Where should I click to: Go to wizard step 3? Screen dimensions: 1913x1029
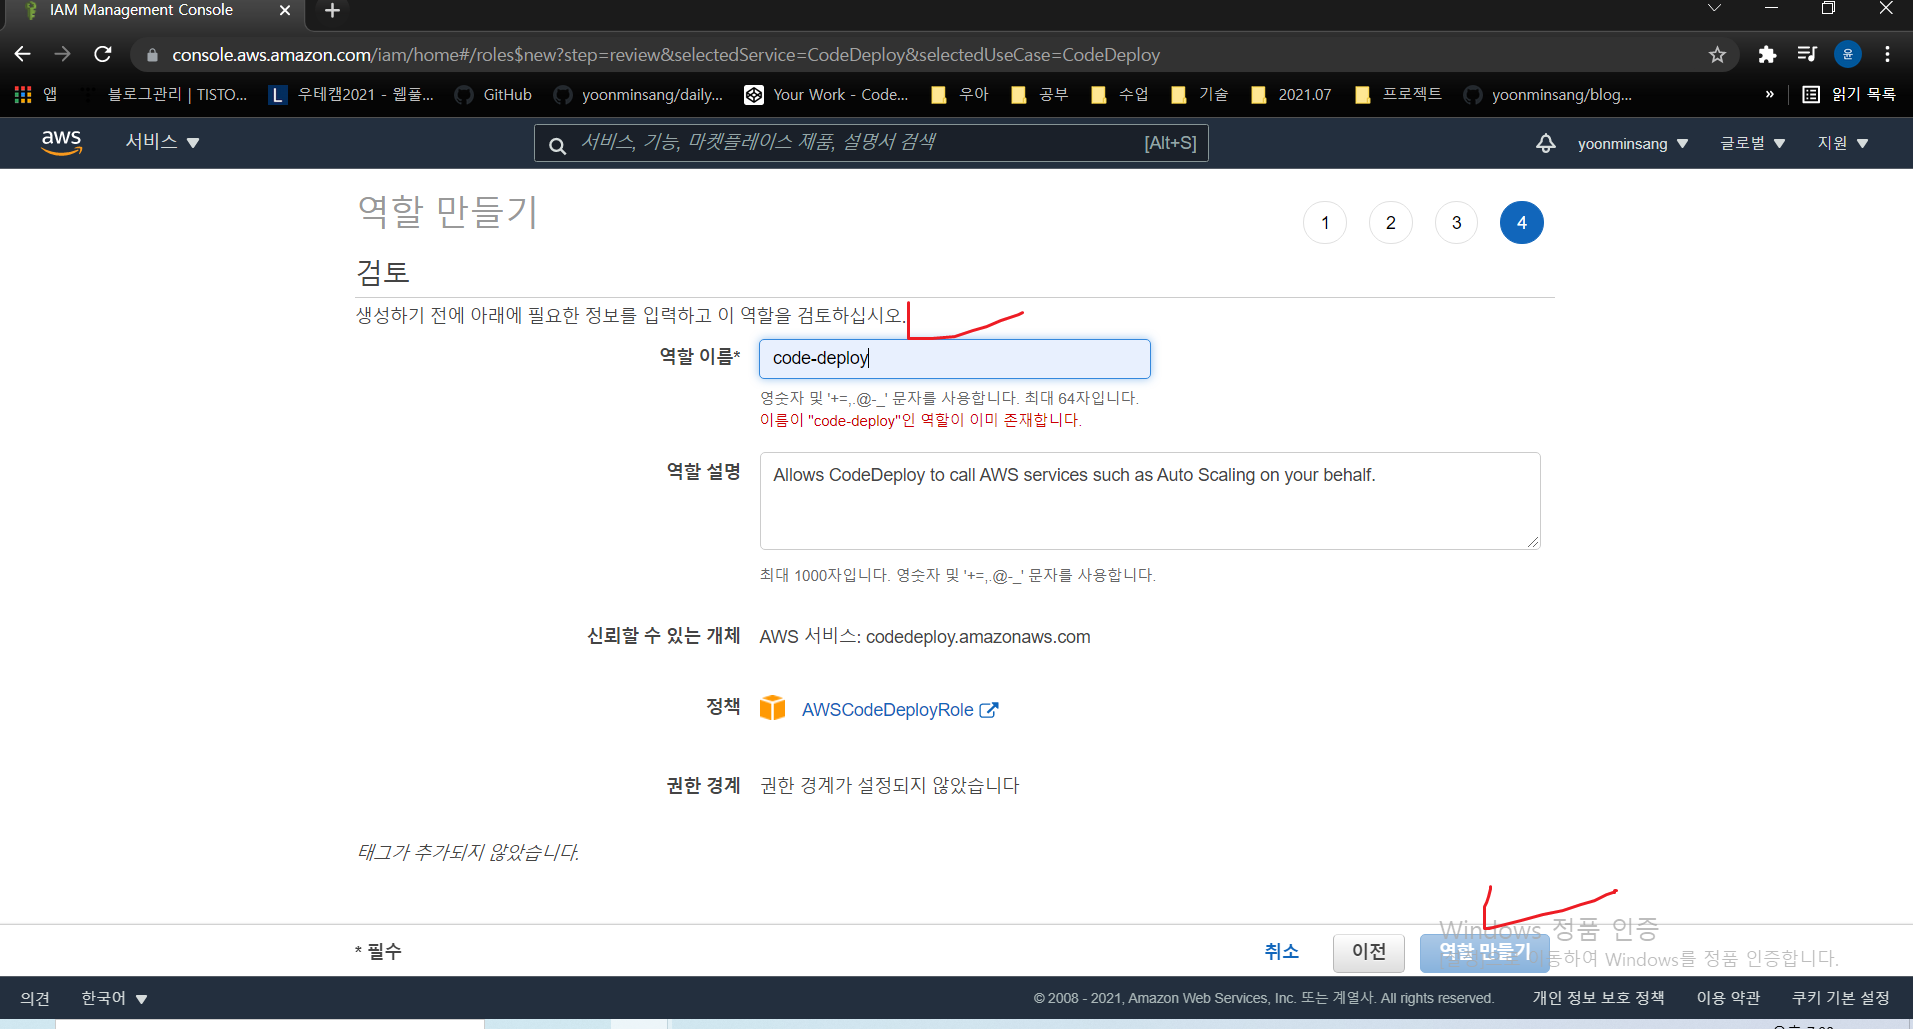(x=1456, y=223)
